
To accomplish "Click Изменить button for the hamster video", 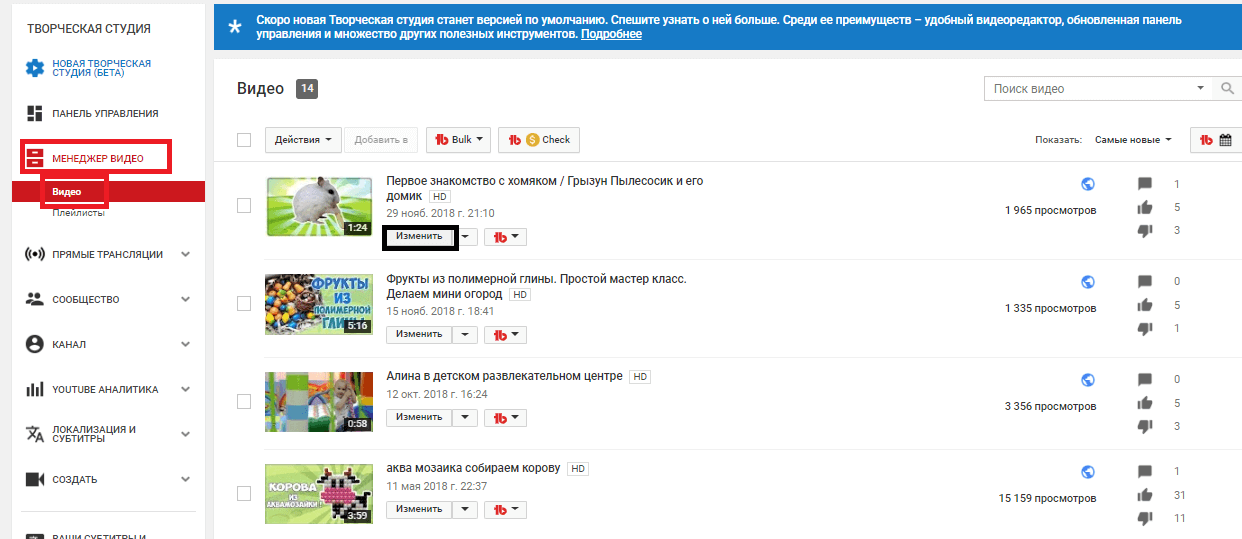I will click(419, 237).
